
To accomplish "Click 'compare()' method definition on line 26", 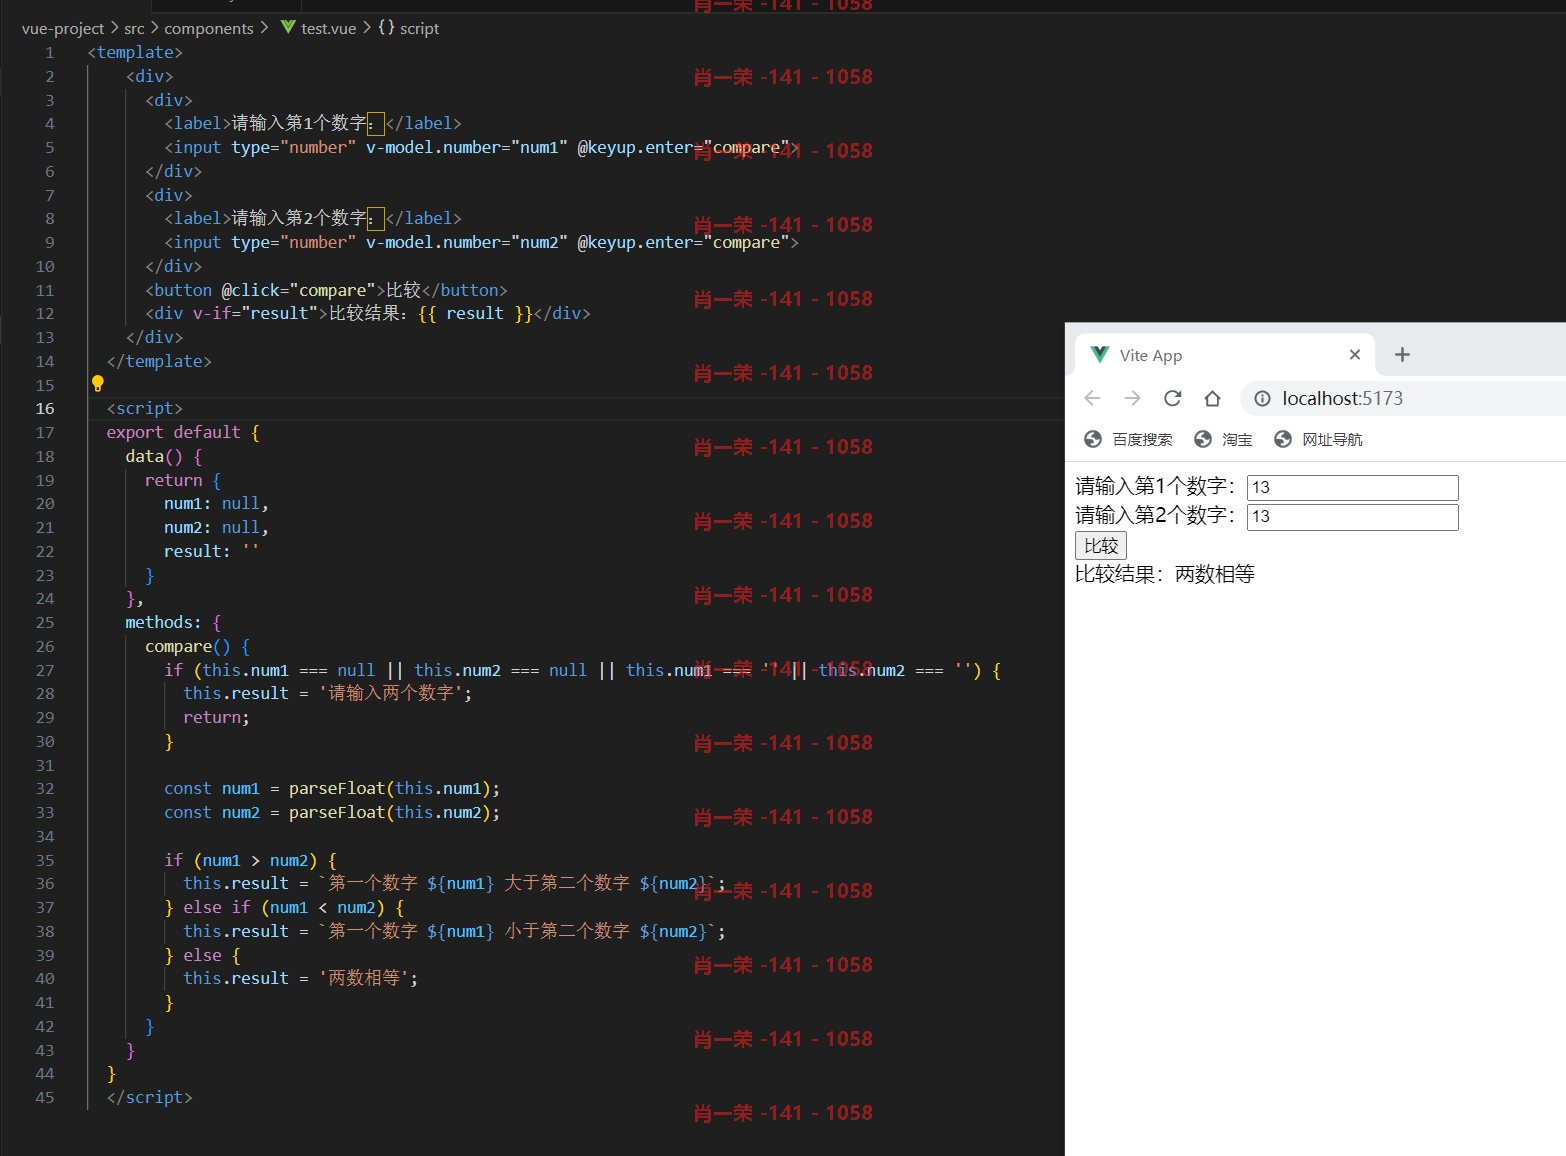I will pyautogui.click(x=187, y=646).
